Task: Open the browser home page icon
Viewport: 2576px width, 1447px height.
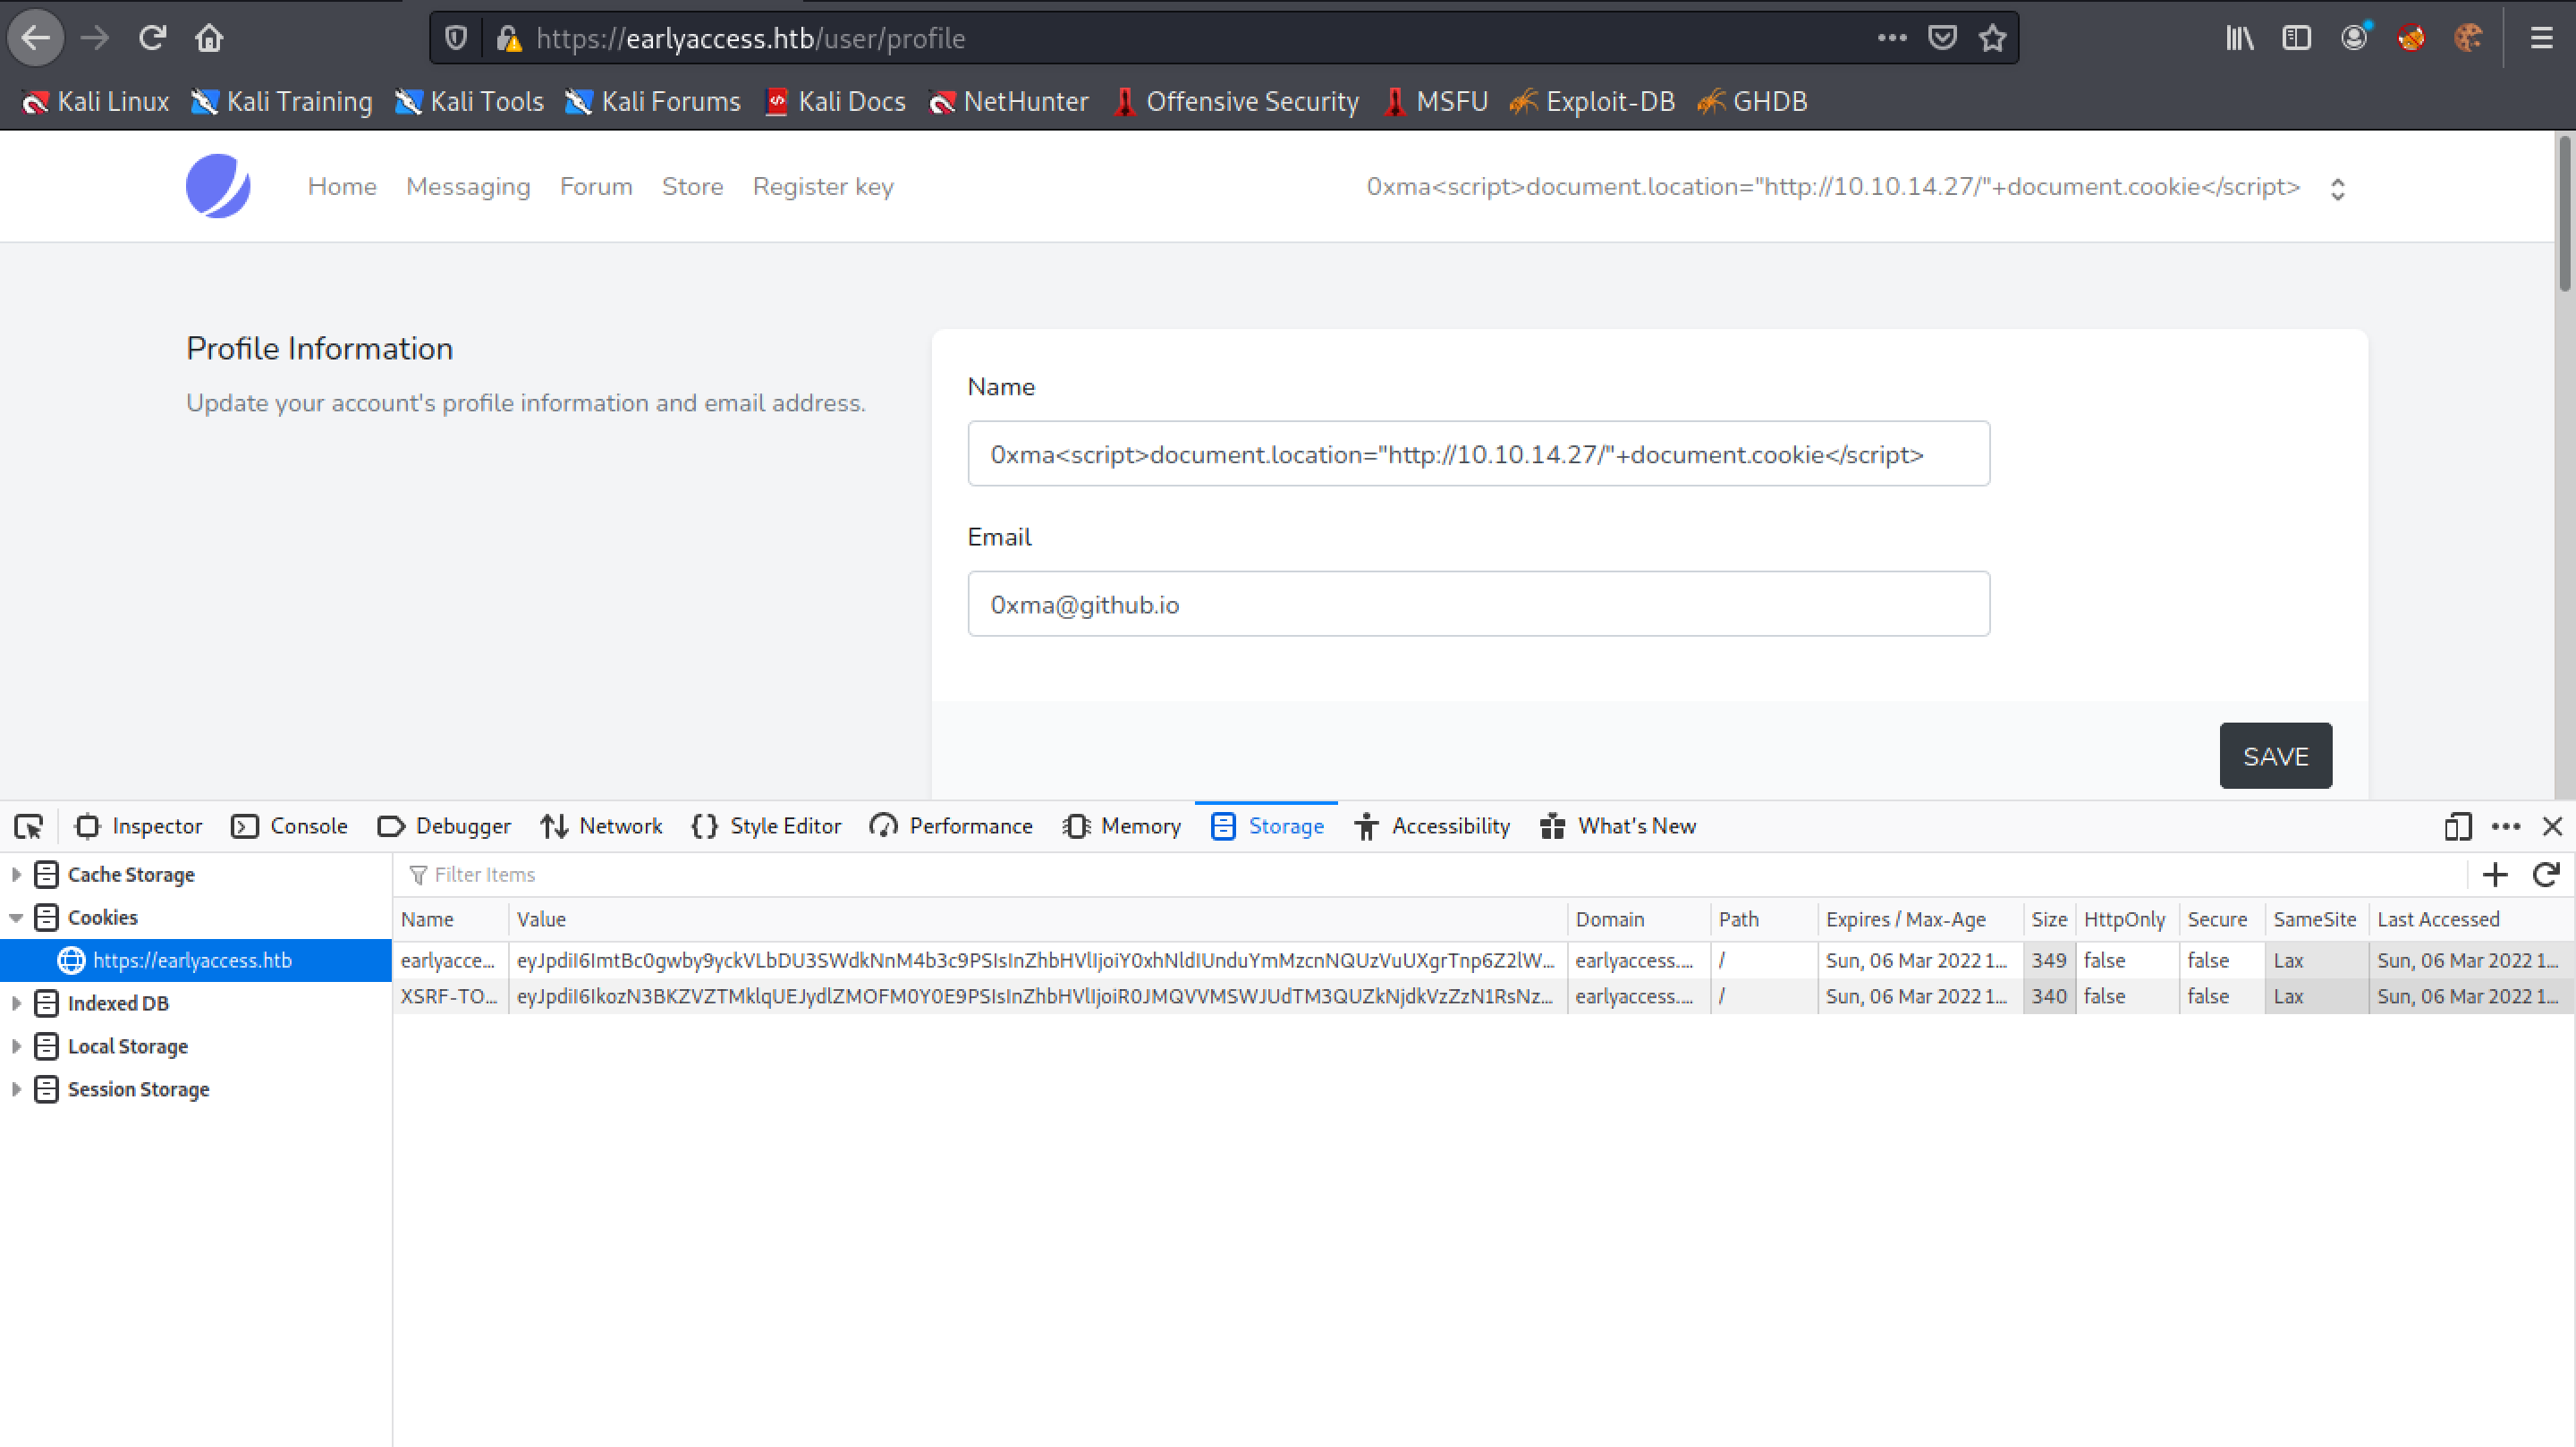Action: [209, 38]
